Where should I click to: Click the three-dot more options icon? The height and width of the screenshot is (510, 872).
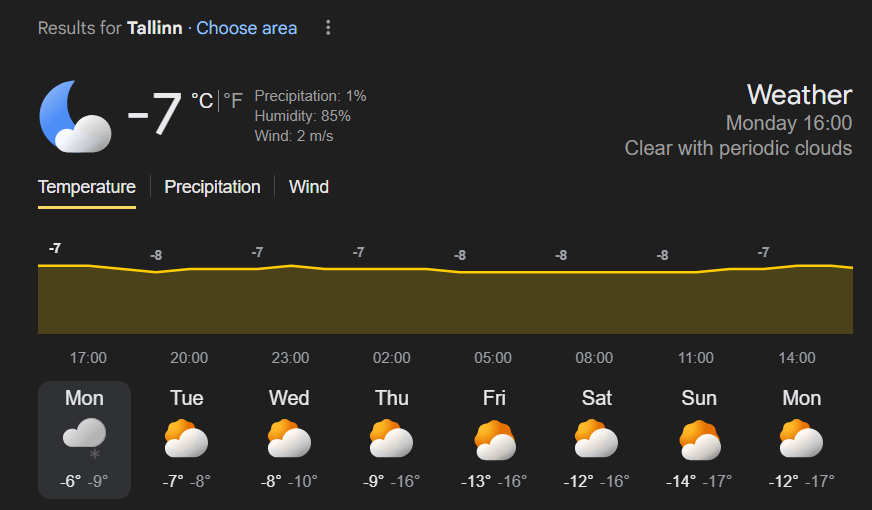click(x=327, y=28)
